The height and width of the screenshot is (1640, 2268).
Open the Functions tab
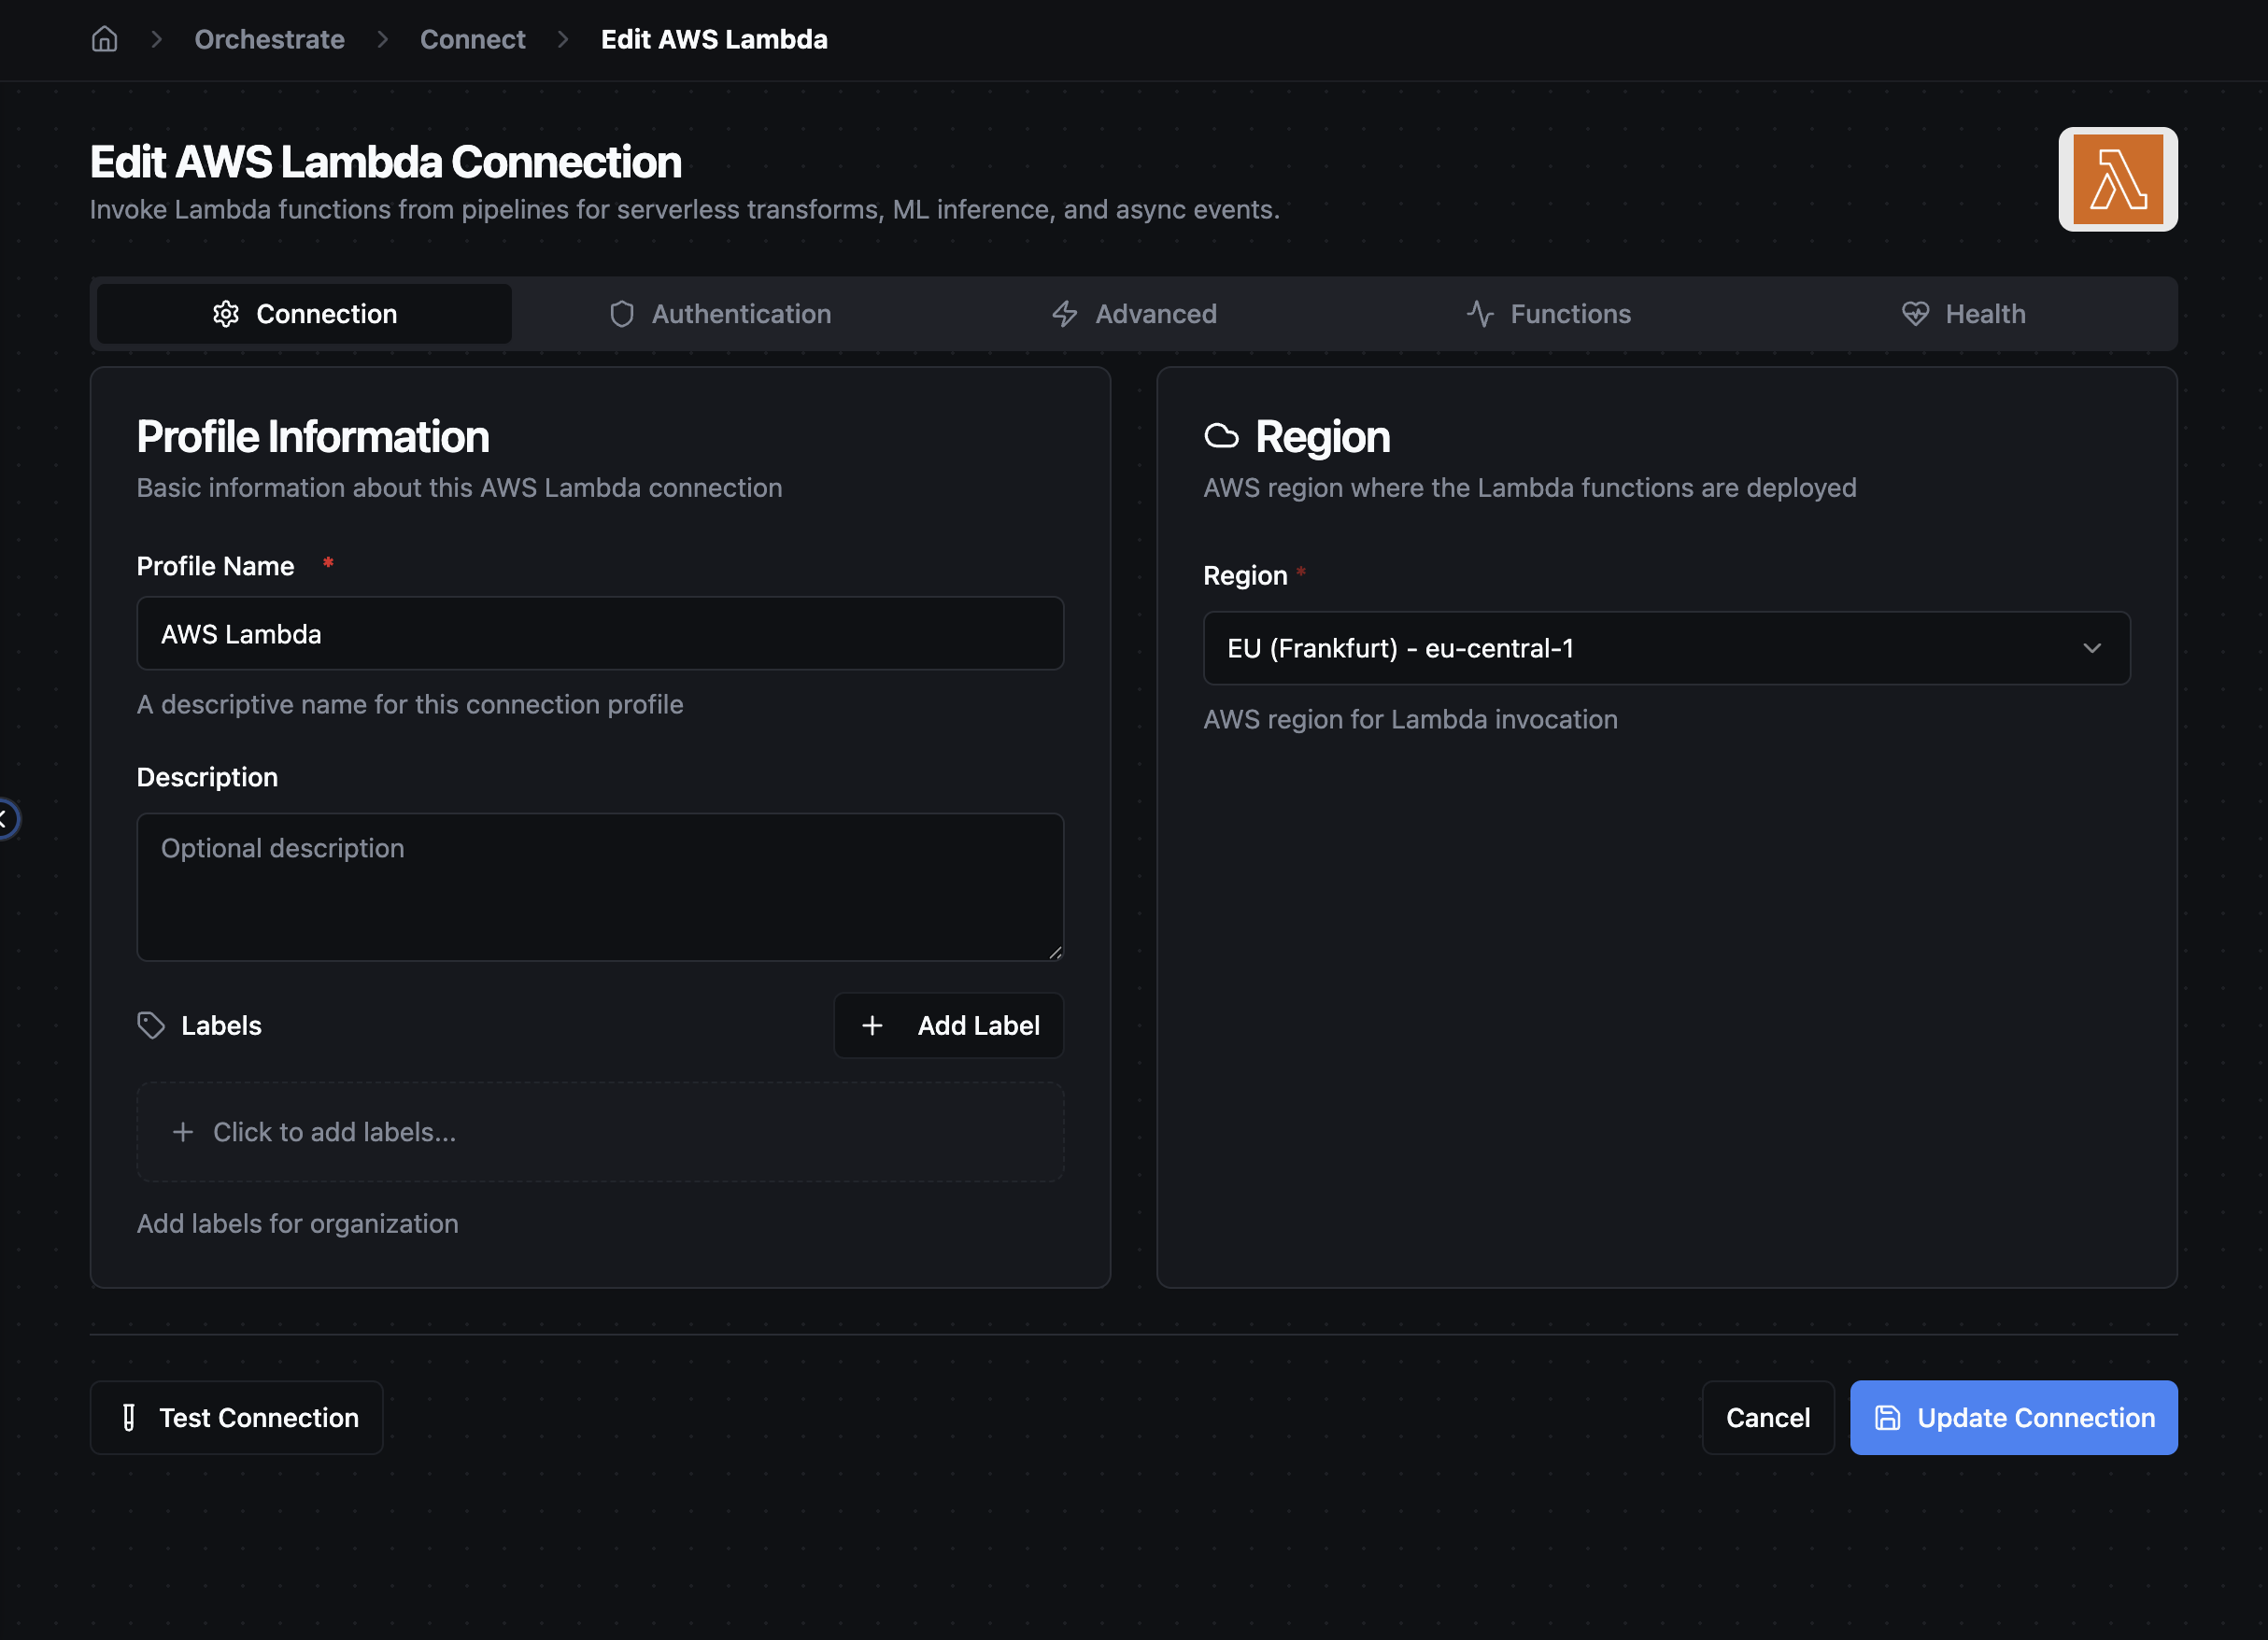pos(1548,314)
